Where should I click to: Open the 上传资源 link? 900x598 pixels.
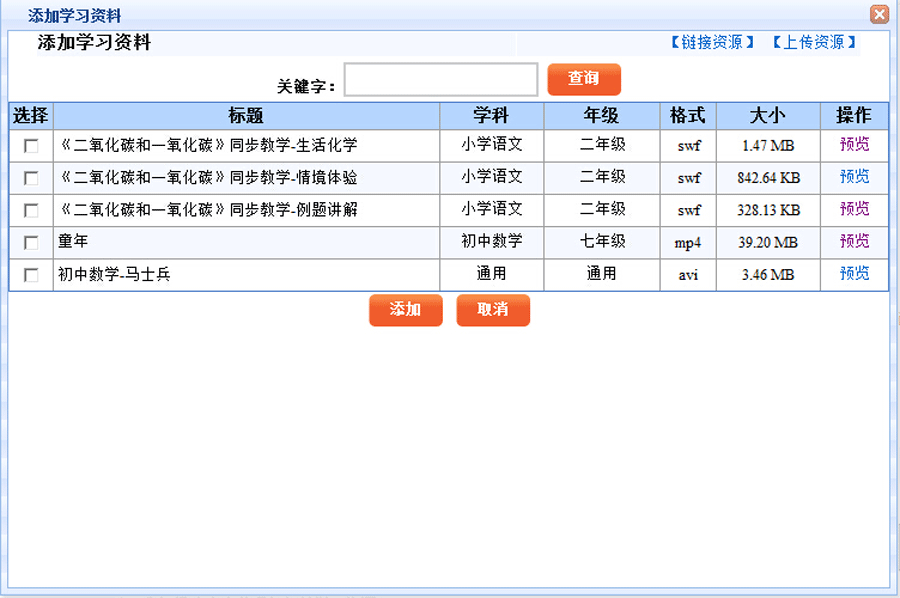pos(814,42)
